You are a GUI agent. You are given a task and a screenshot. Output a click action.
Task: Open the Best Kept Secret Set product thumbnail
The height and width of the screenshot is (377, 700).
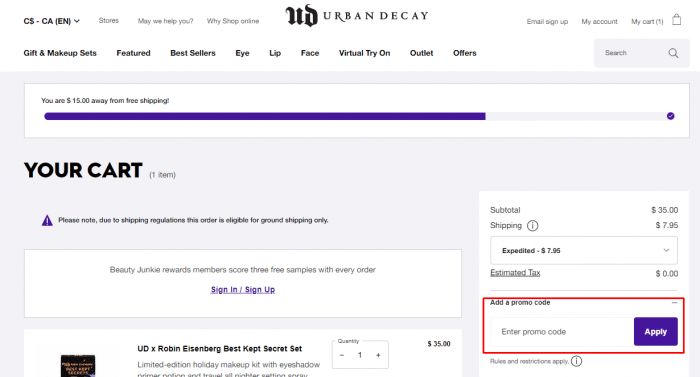tap(78, 366)
